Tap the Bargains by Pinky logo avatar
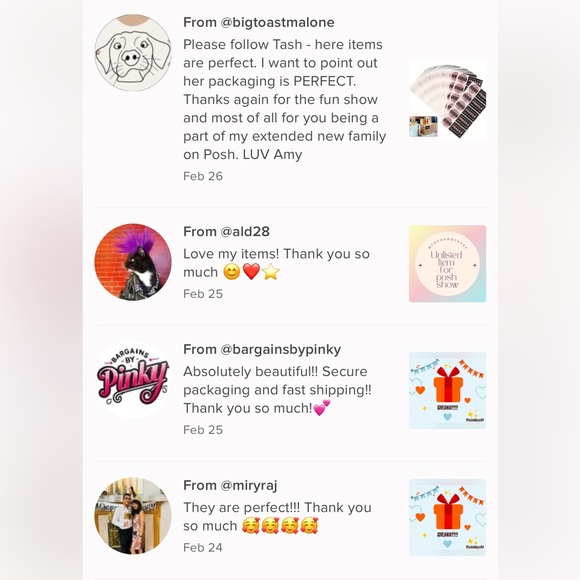Image resolution: width=580 pixels, height=580 pixels. (x=133, y=380)
